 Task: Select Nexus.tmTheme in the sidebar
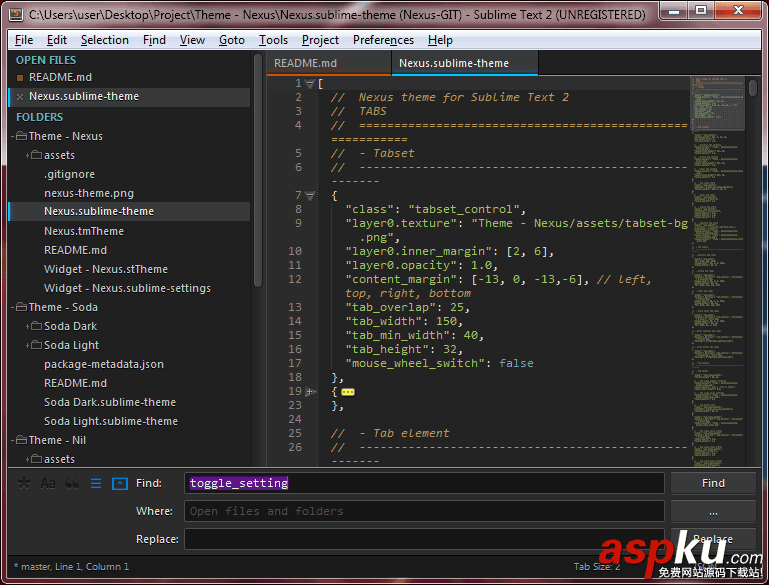(x=84, y=231)
